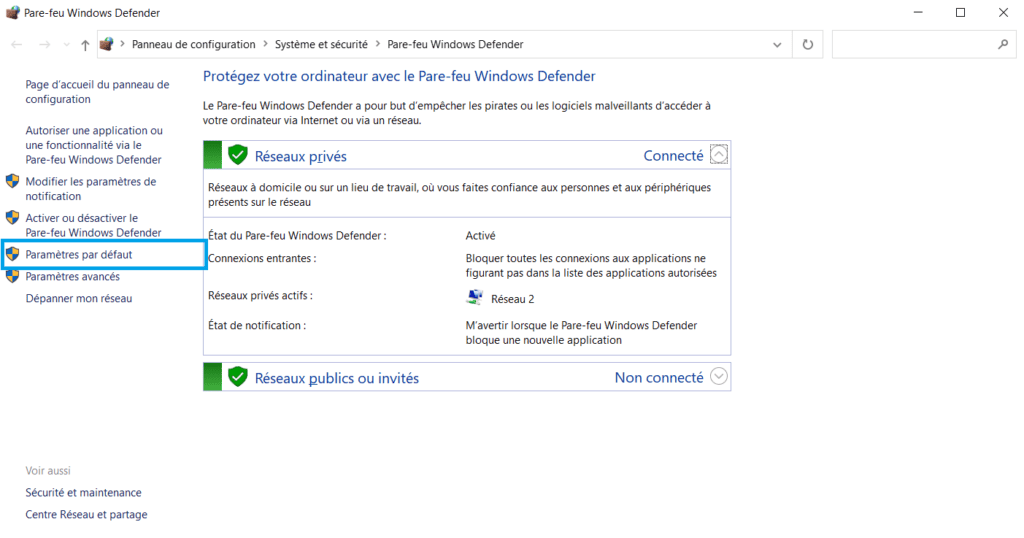
Task: Open Autoriser une application ou une fonctionnalité
Action: [94, 145]
